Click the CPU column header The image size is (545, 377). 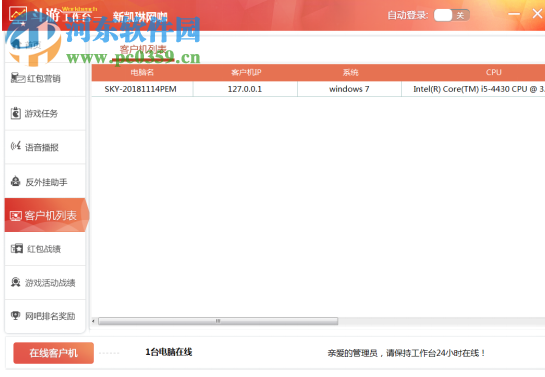[x=494, y=72]
